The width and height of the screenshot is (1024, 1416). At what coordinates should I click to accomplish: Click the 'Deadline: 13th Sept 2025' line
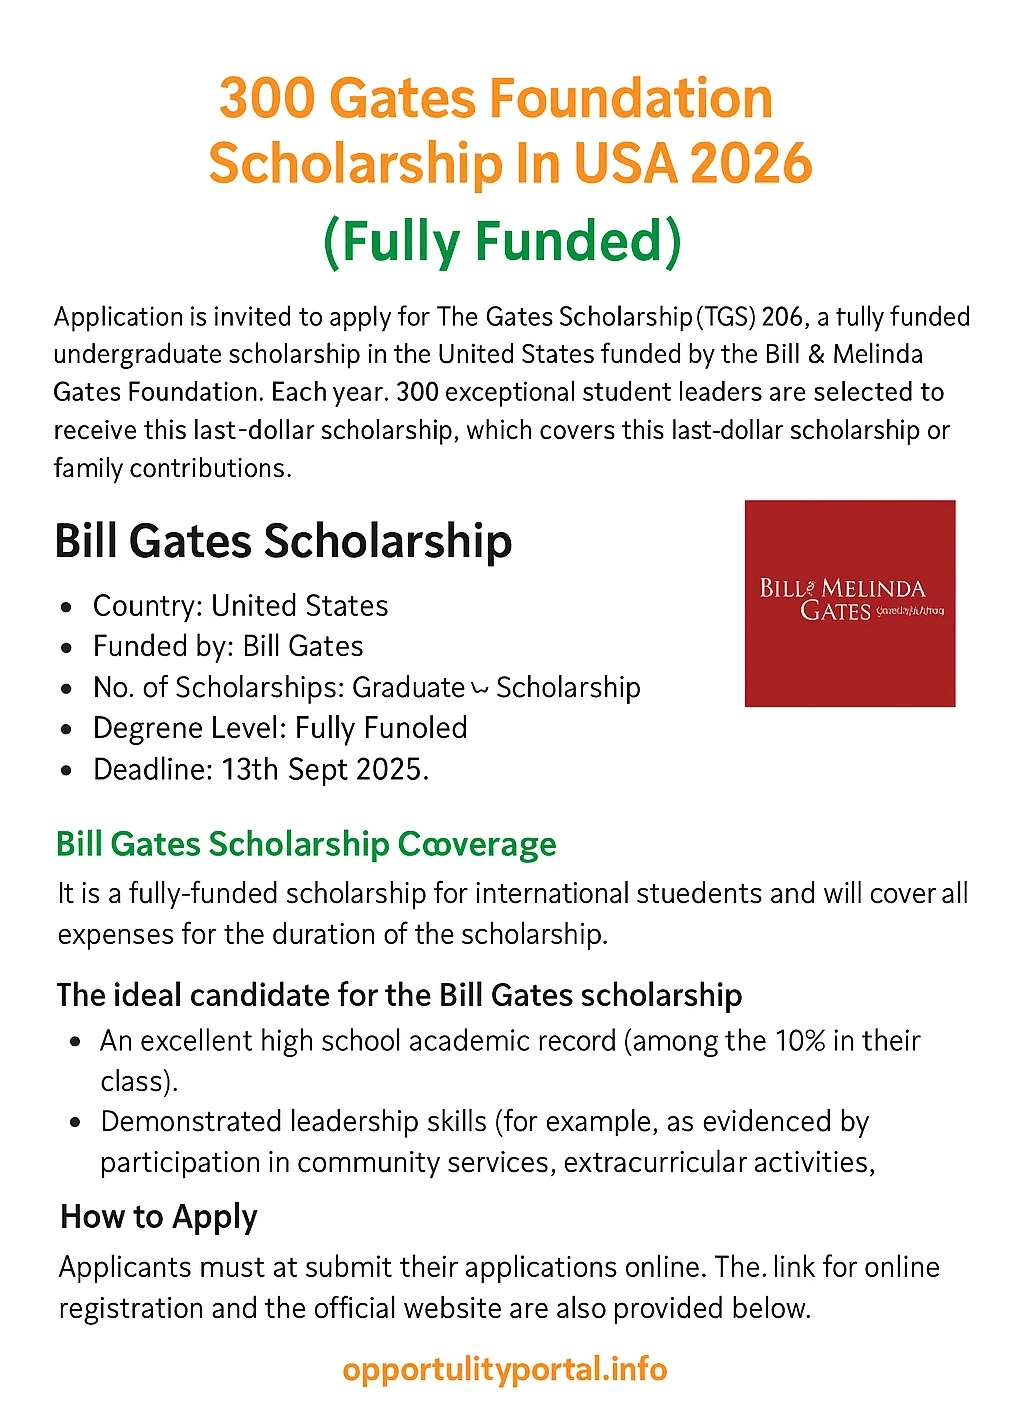[x=261, y=769]
